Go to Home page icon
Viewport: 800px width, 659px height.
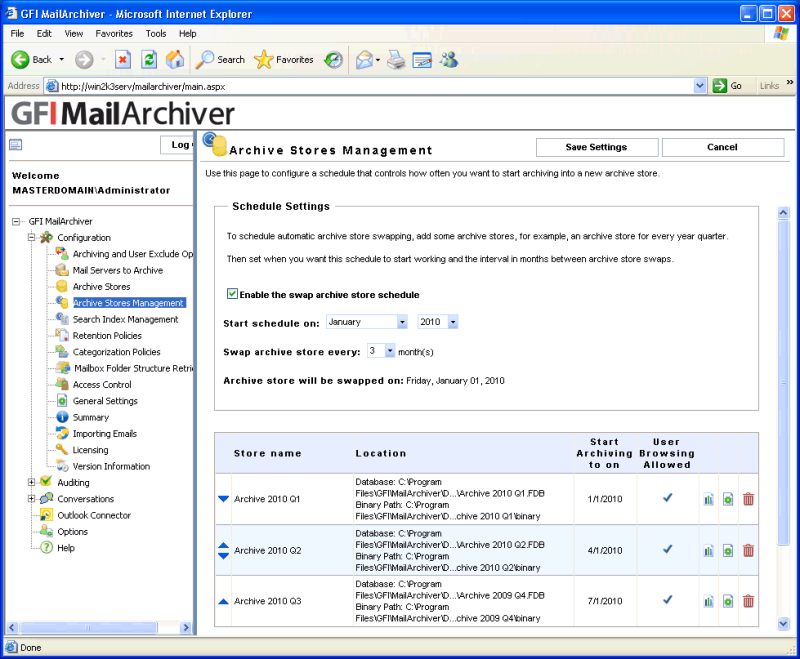coord(175,60)
